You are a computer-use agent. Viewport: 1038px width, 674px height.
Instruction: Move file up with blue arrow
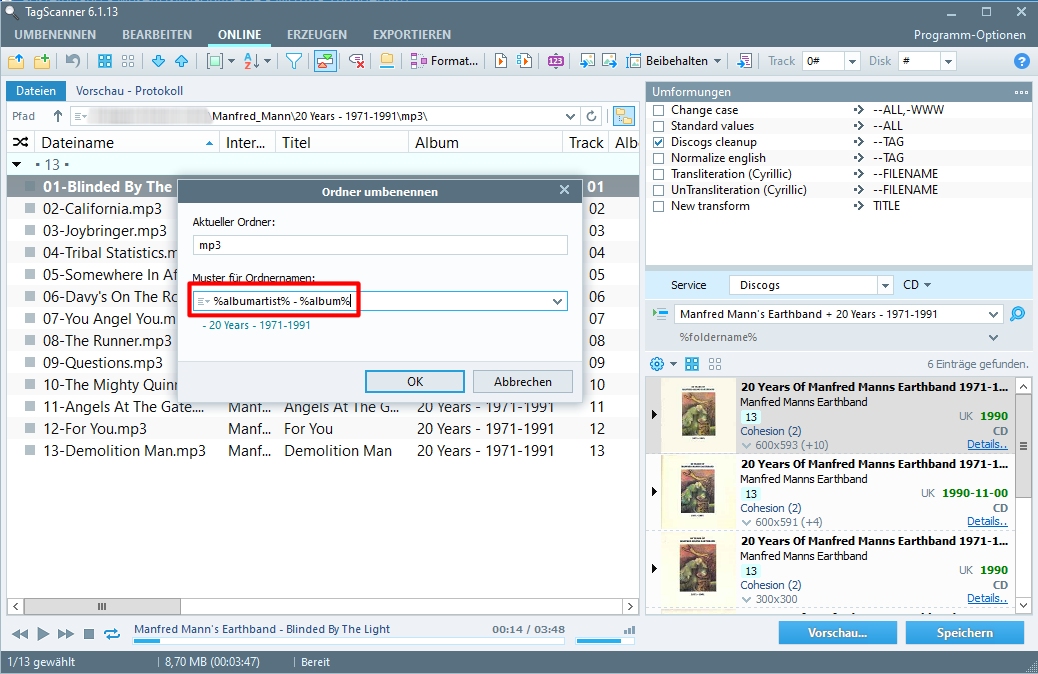click(x=181, y=62)
